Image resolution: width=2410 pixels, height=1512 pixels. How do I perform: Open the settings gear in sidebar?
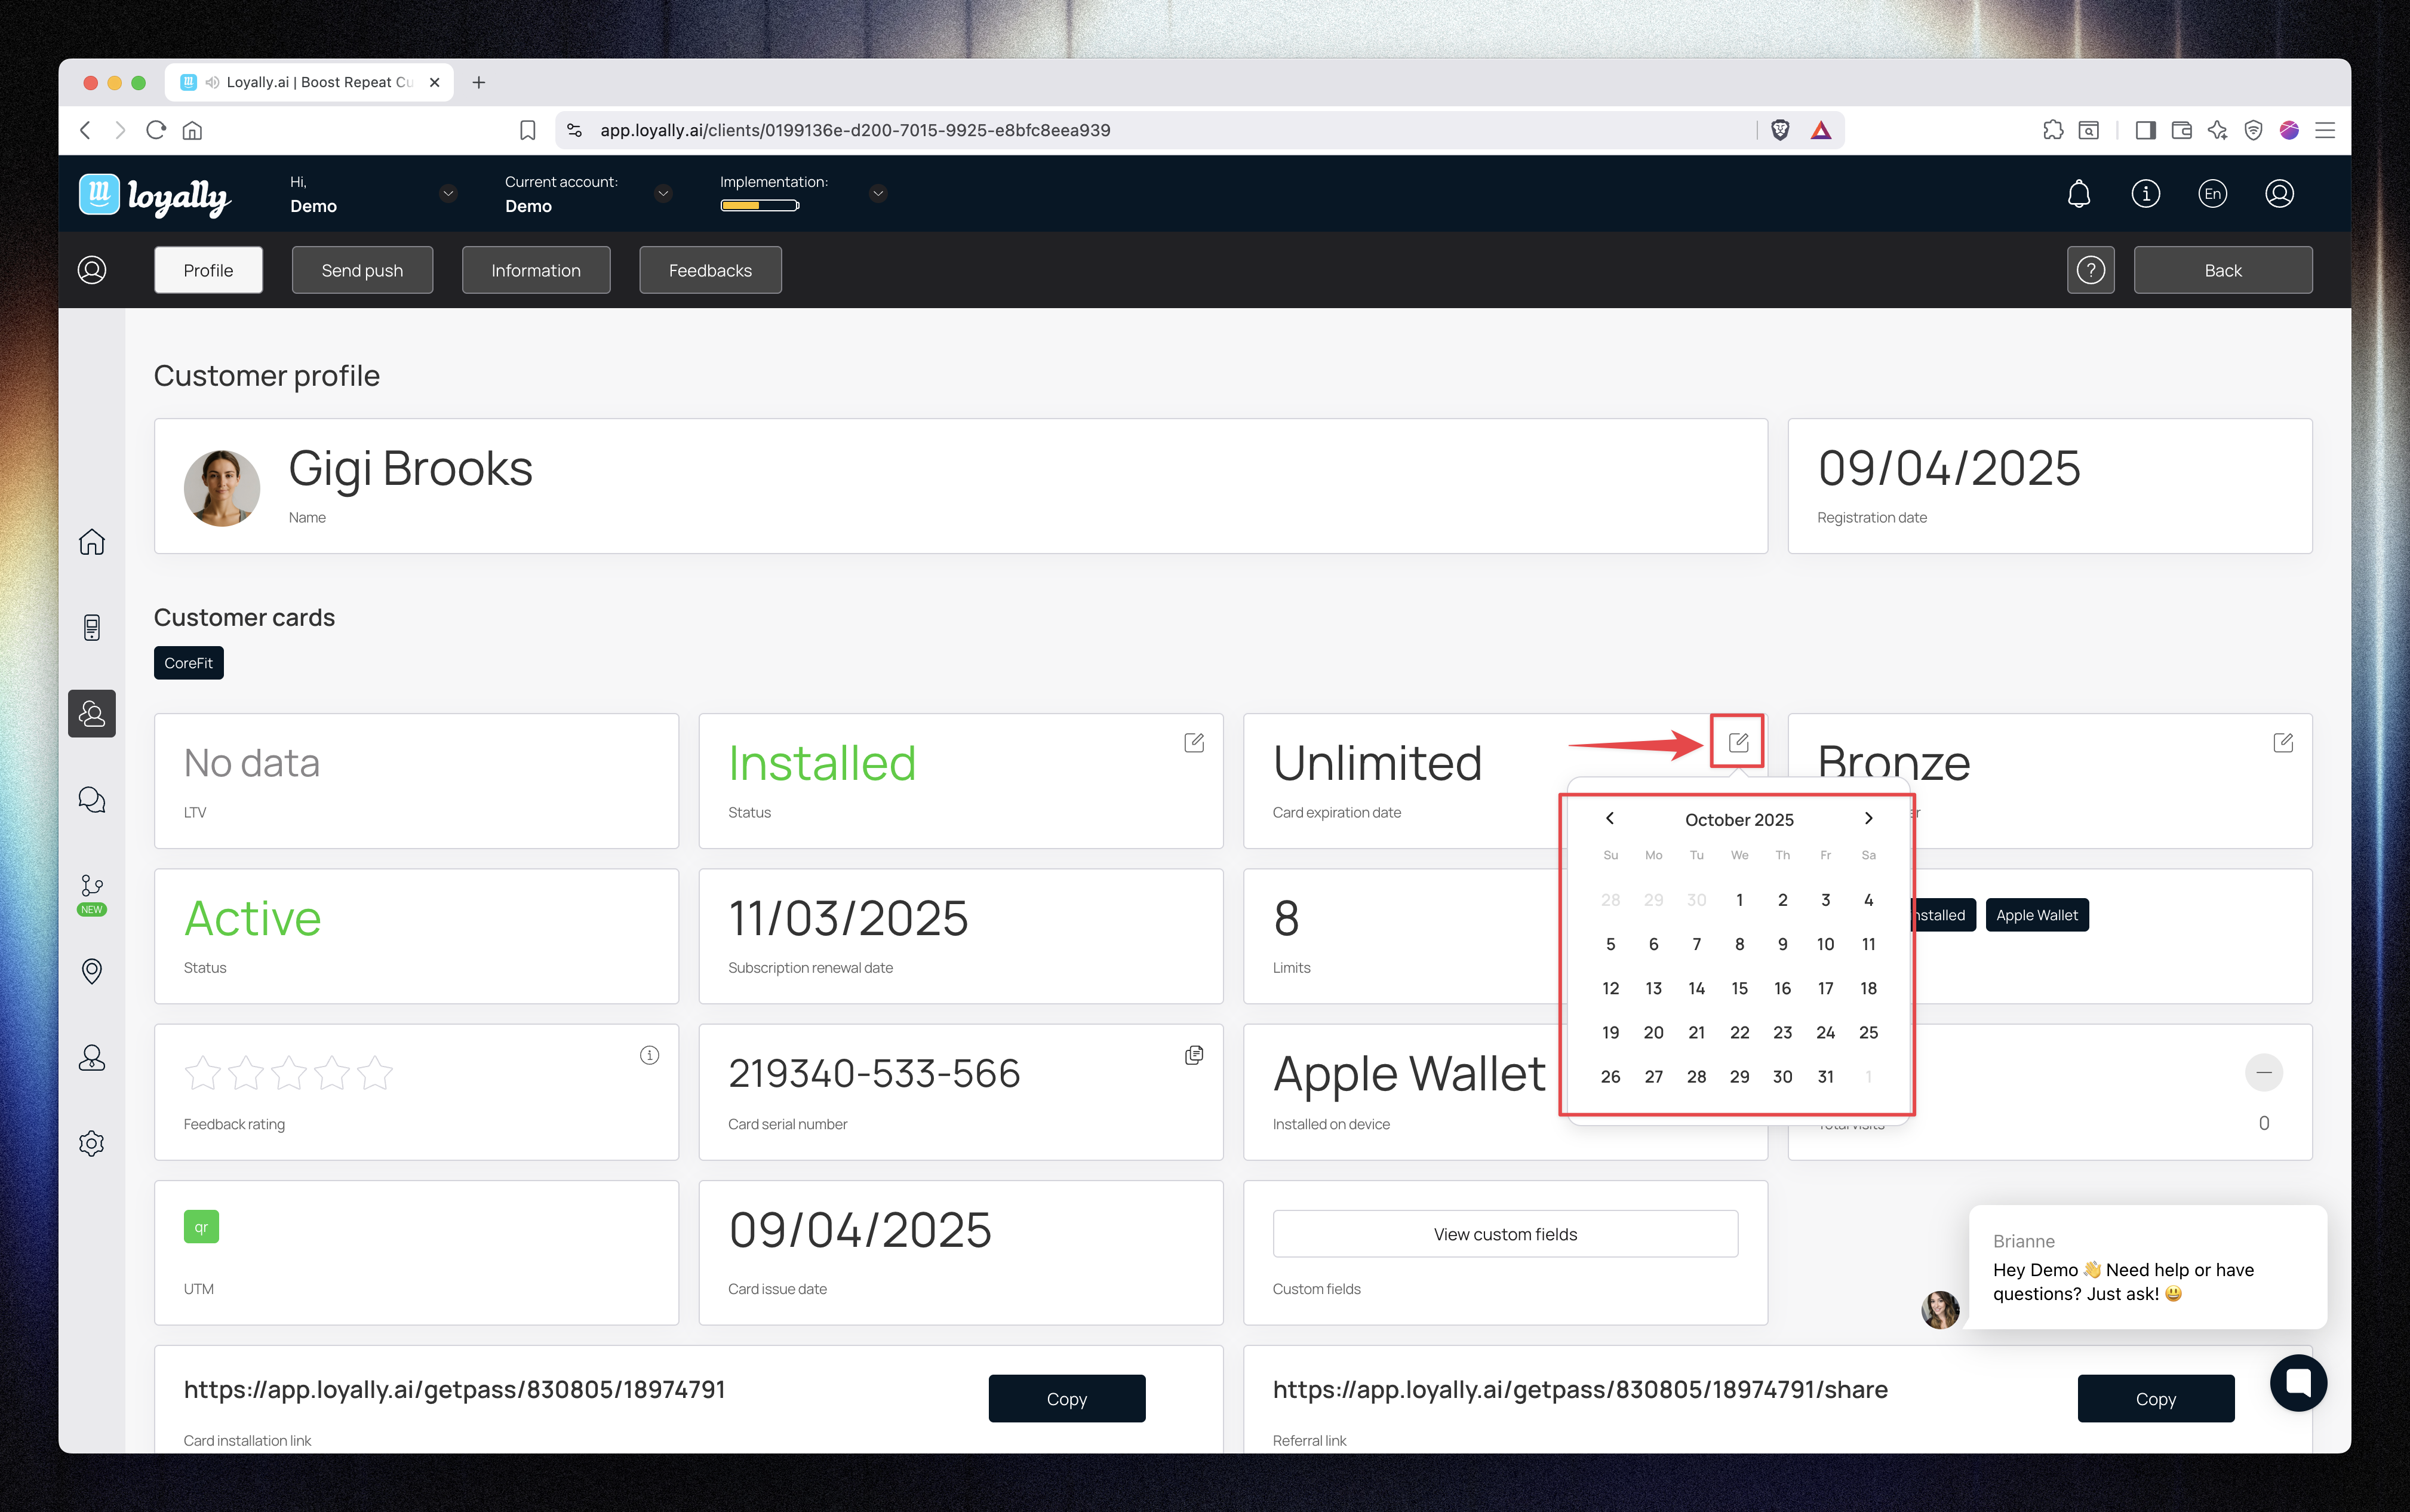click(91, 1143)
